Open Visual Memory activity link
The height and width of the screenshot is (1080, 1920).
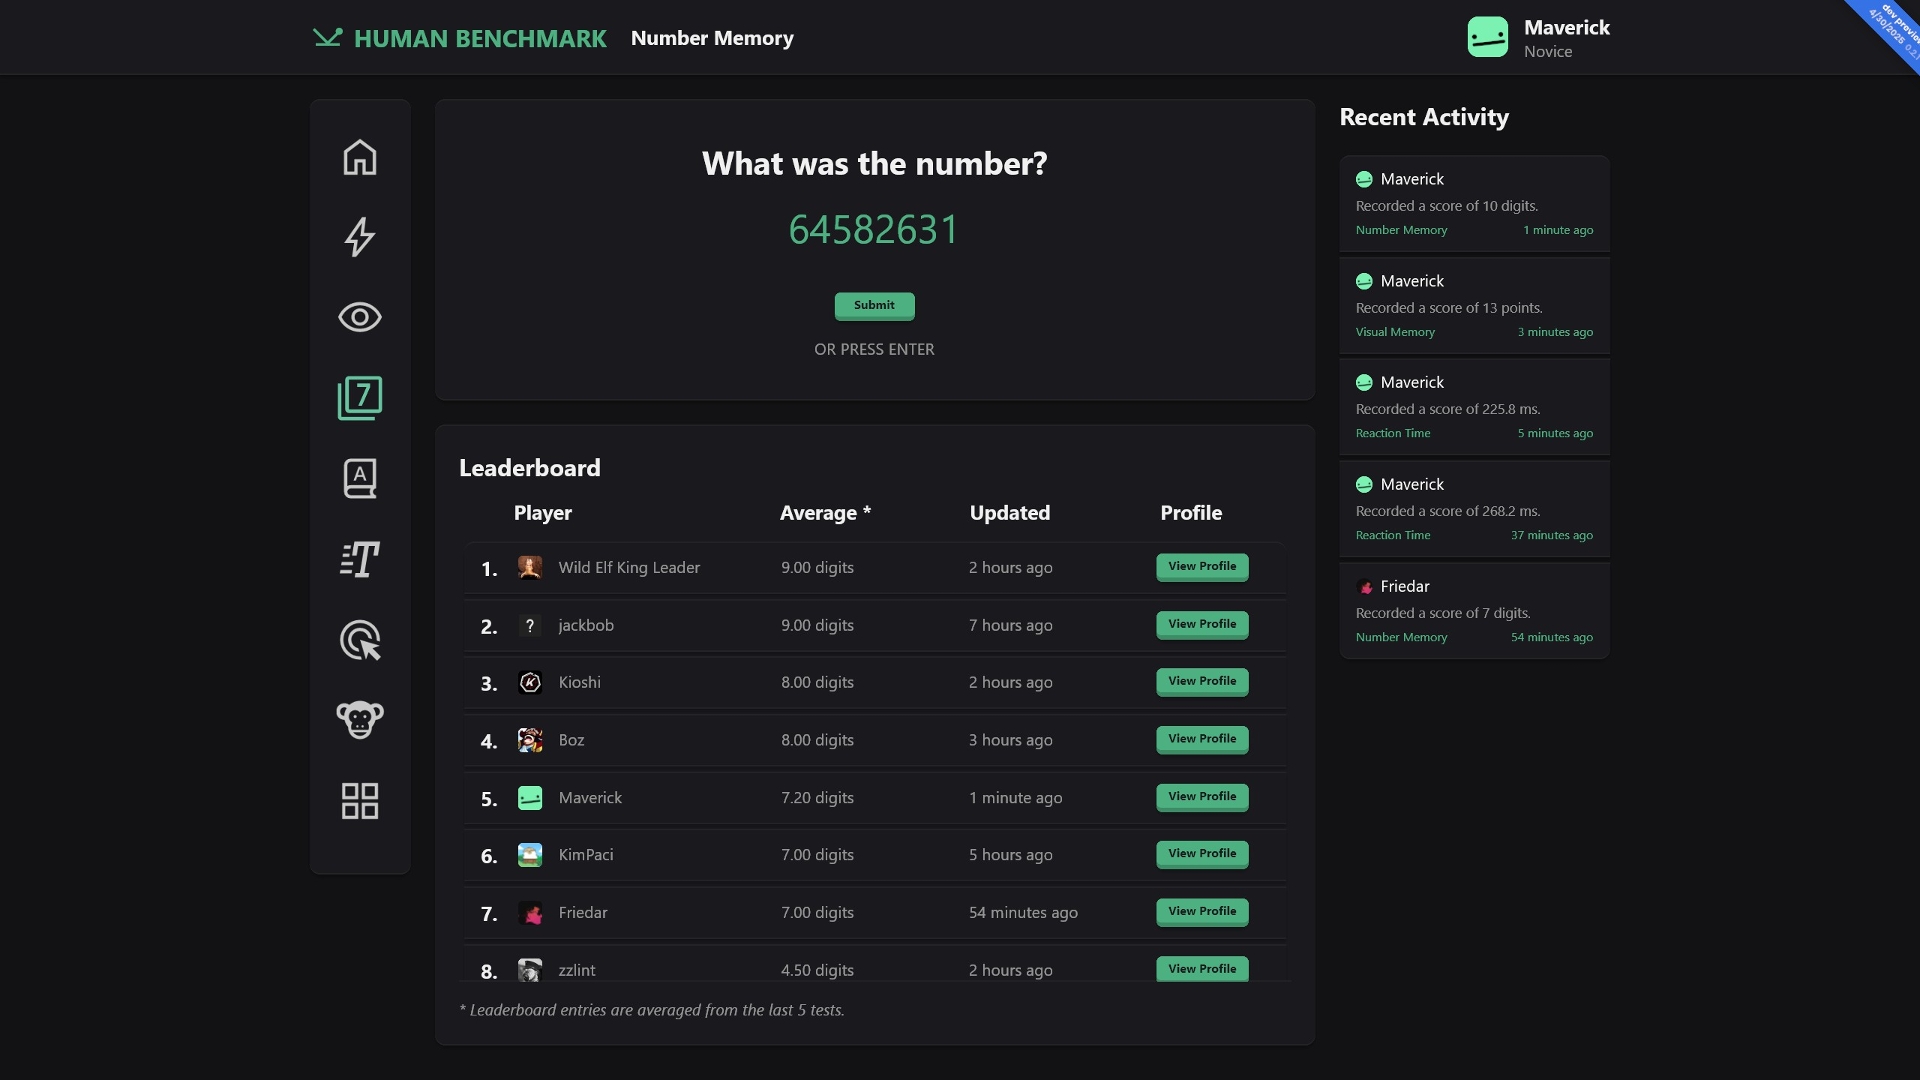pos(1395,332)
